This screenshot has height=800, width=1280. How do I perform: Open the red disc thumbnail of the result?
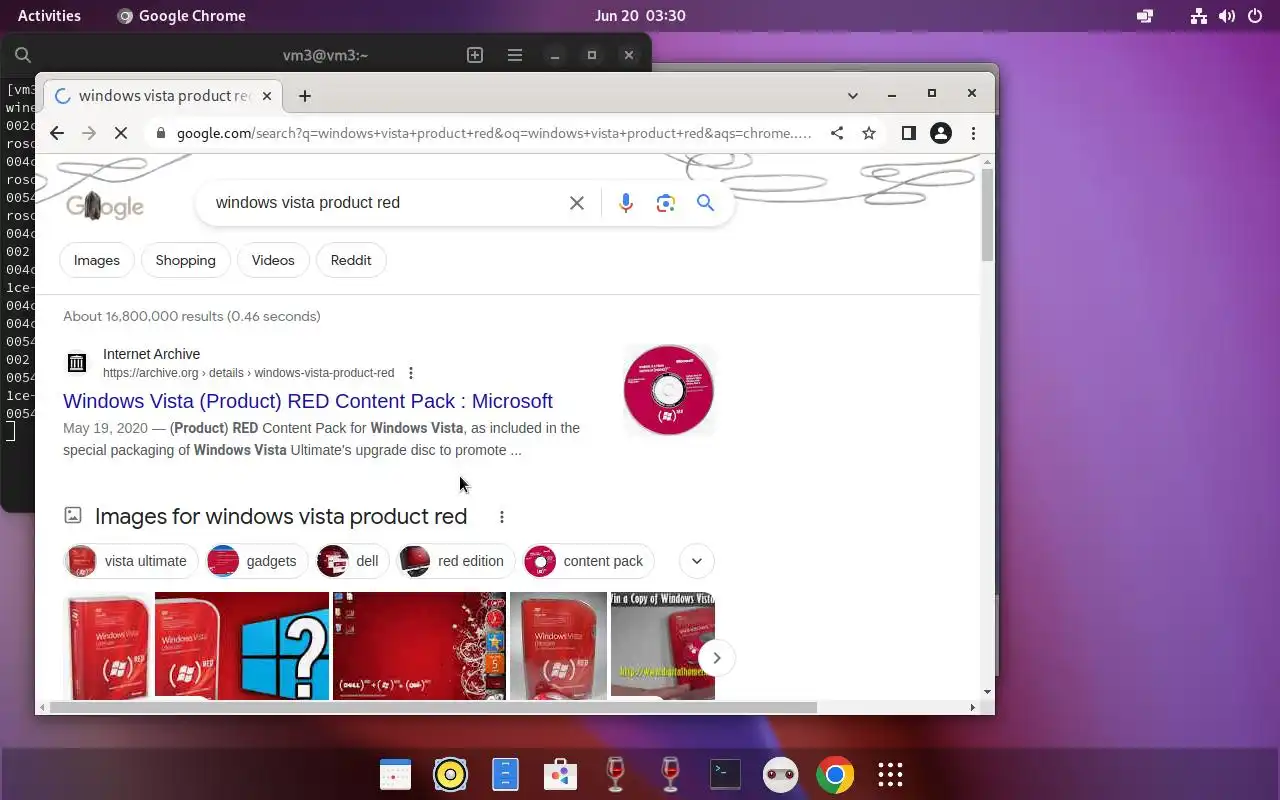[x=669, y=390]
